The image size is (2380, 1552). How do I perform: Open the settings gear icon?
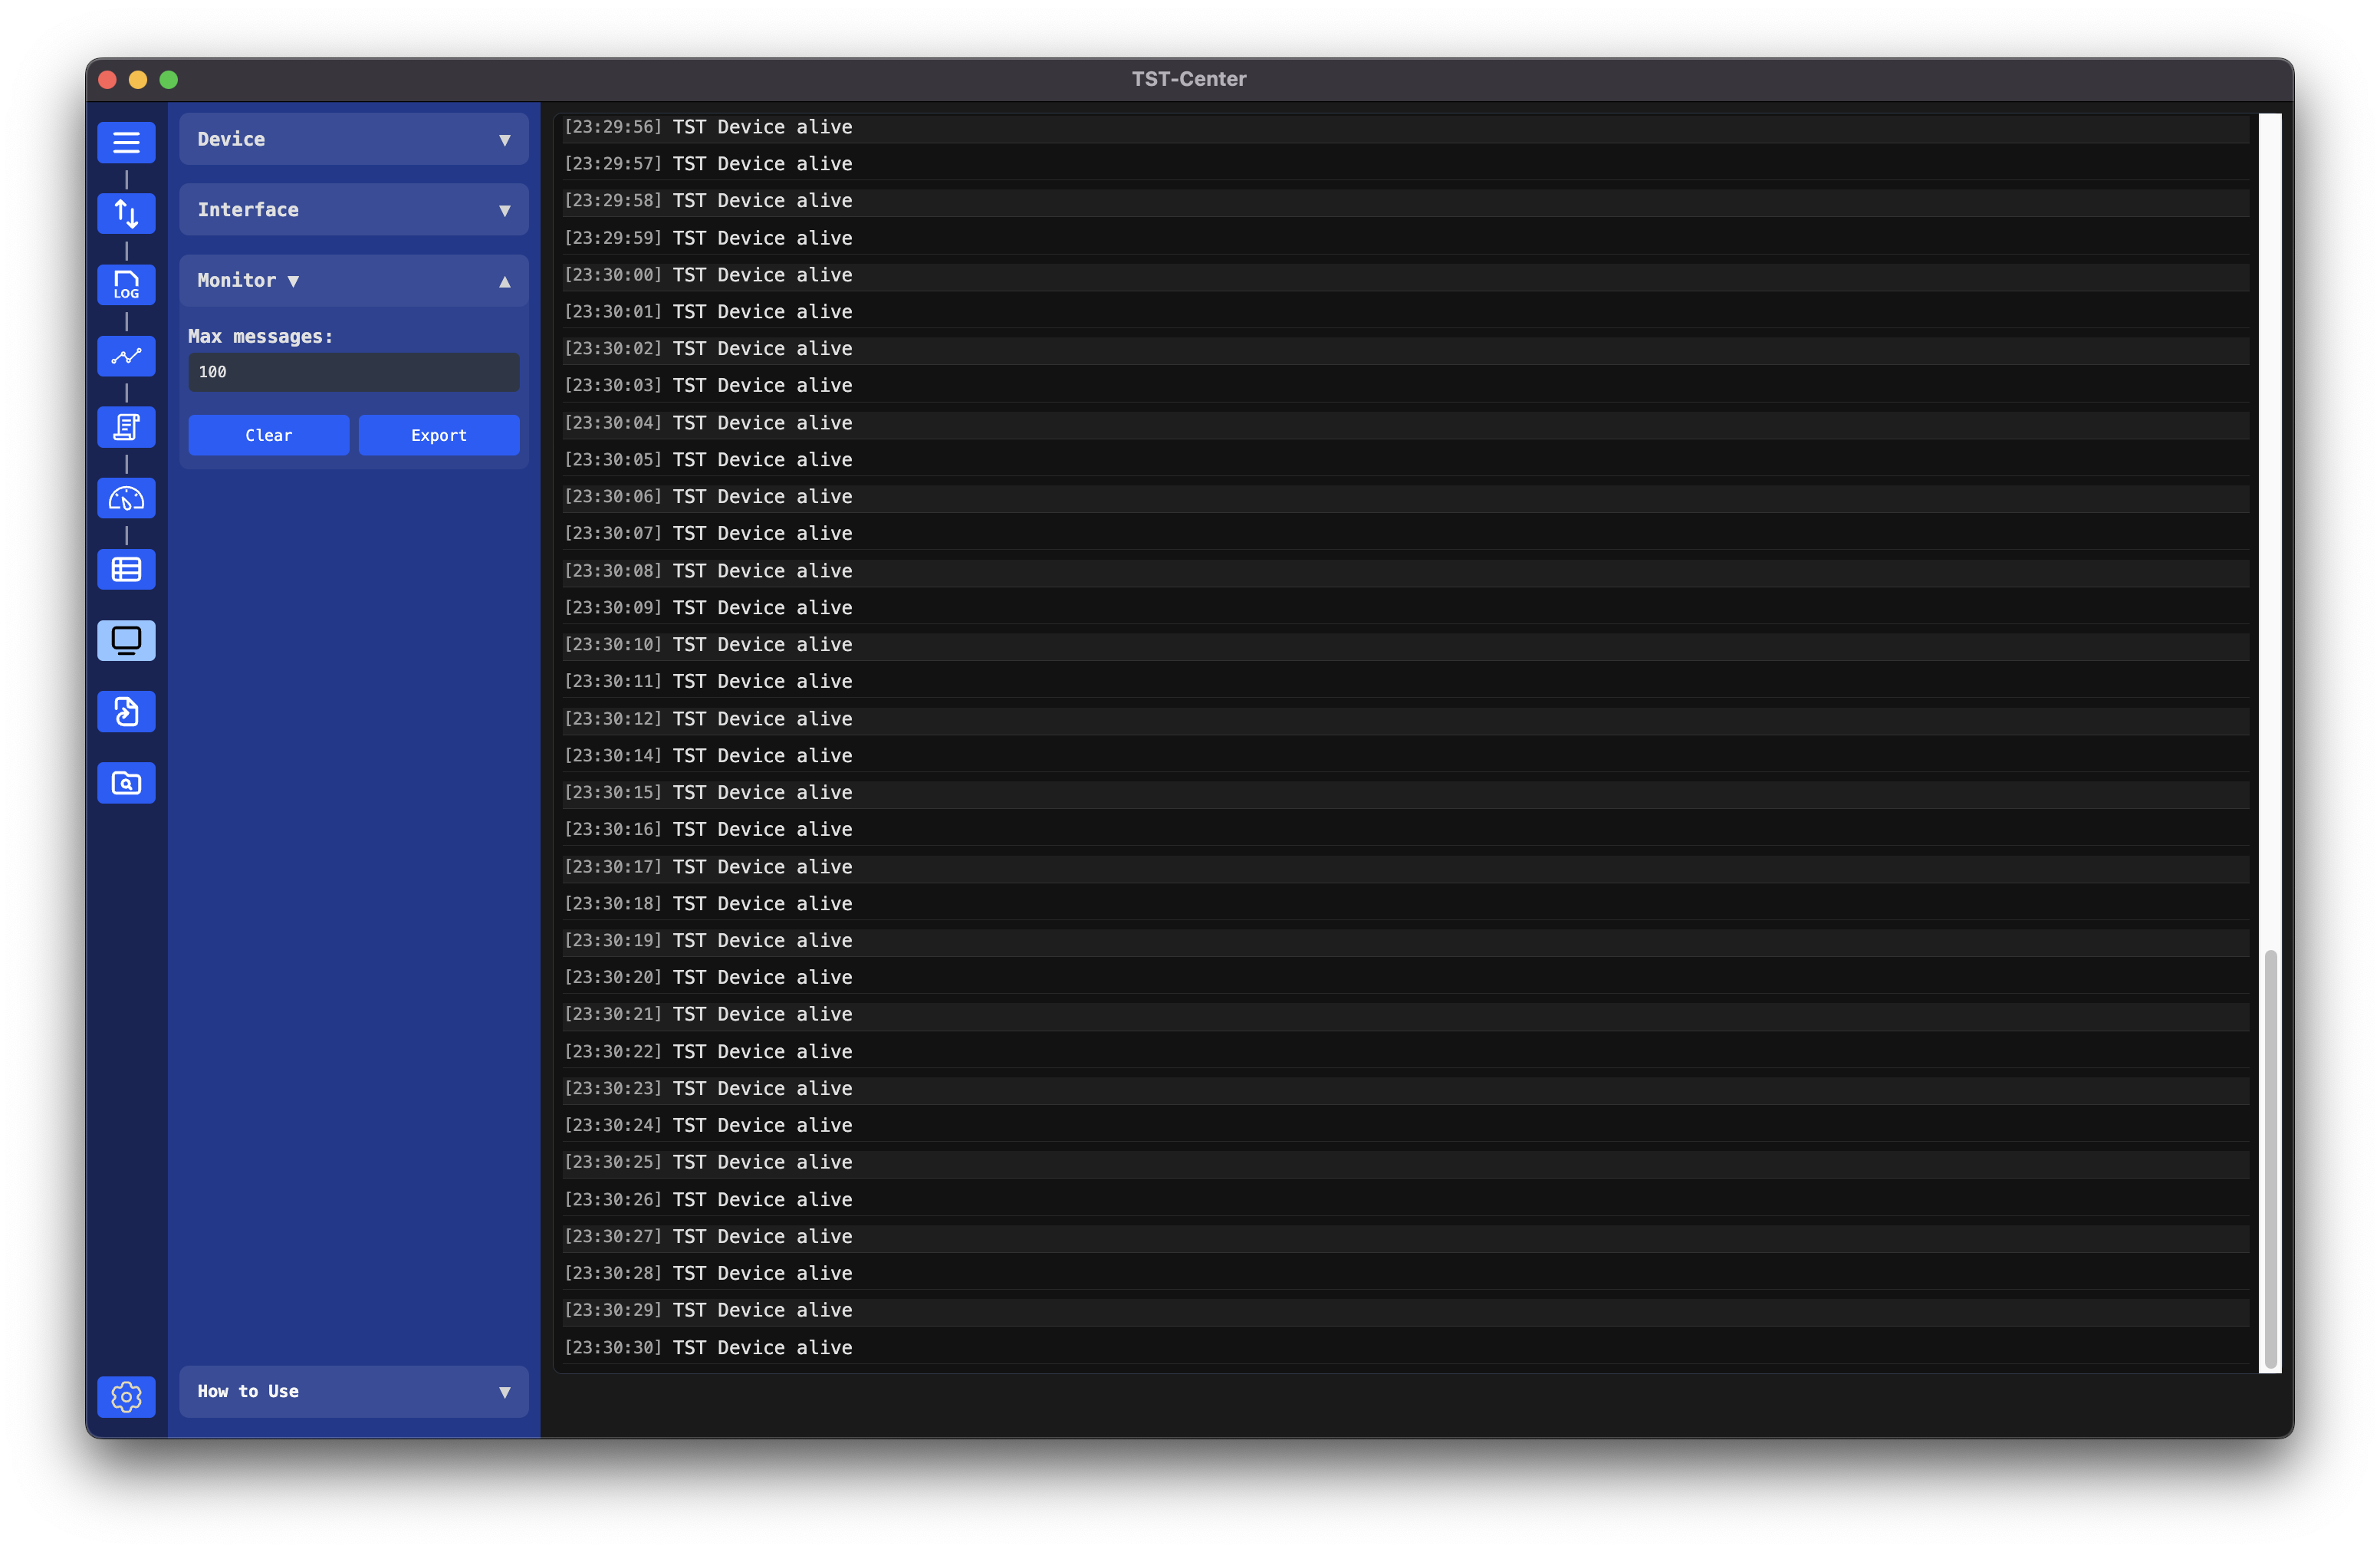point(126,1396)
